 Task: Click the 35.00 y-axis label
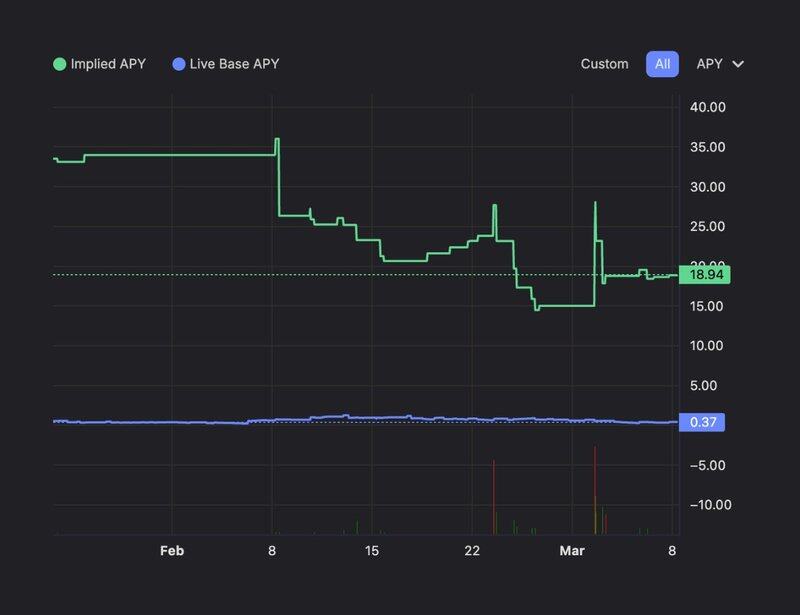707,148
